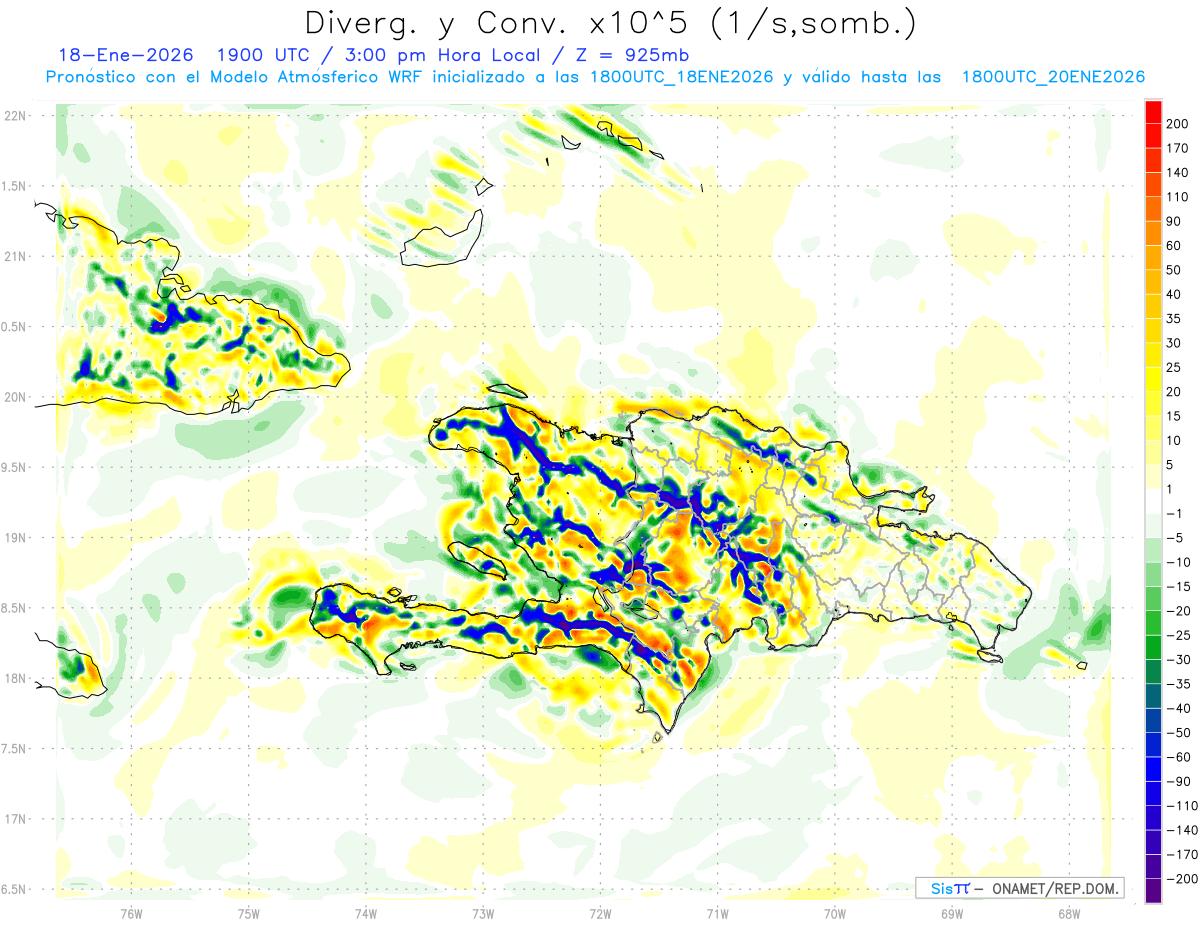Click the colorbar value '-90'
This screenshot has width=1200, height=927.
(x=1178, y=781)
